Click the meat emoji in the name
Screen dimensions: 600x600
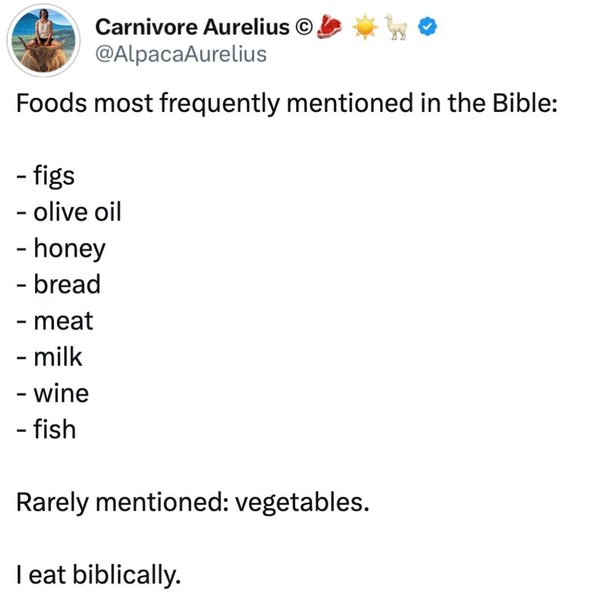pos(330,28)
